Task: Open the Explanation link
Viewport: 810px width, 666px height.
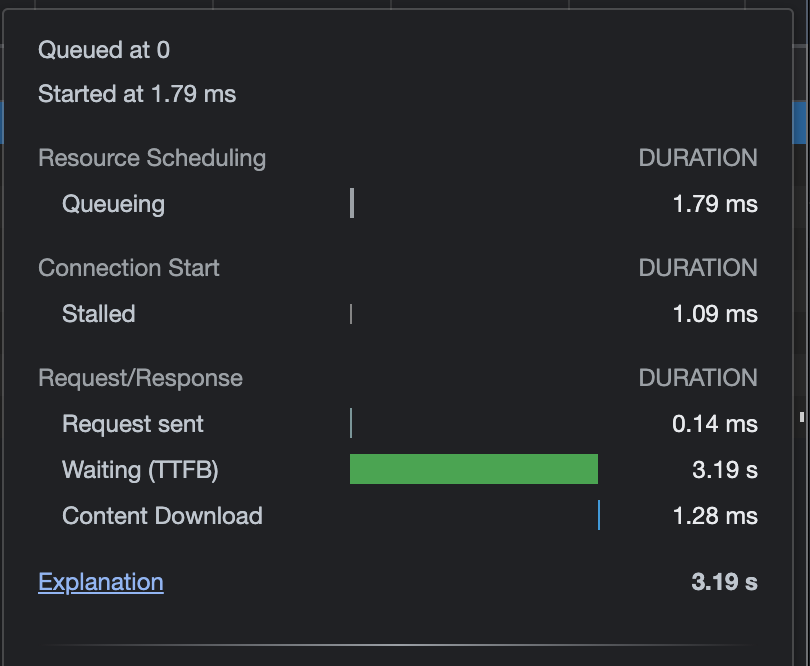Action: 100,582
